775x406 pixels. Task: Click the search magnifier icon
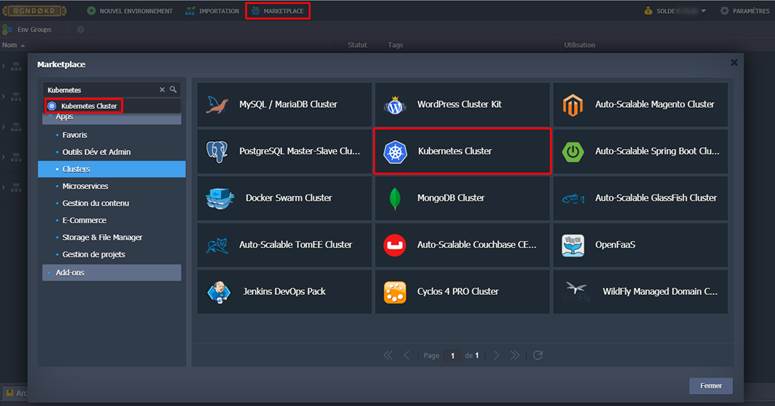click(173, 90)
